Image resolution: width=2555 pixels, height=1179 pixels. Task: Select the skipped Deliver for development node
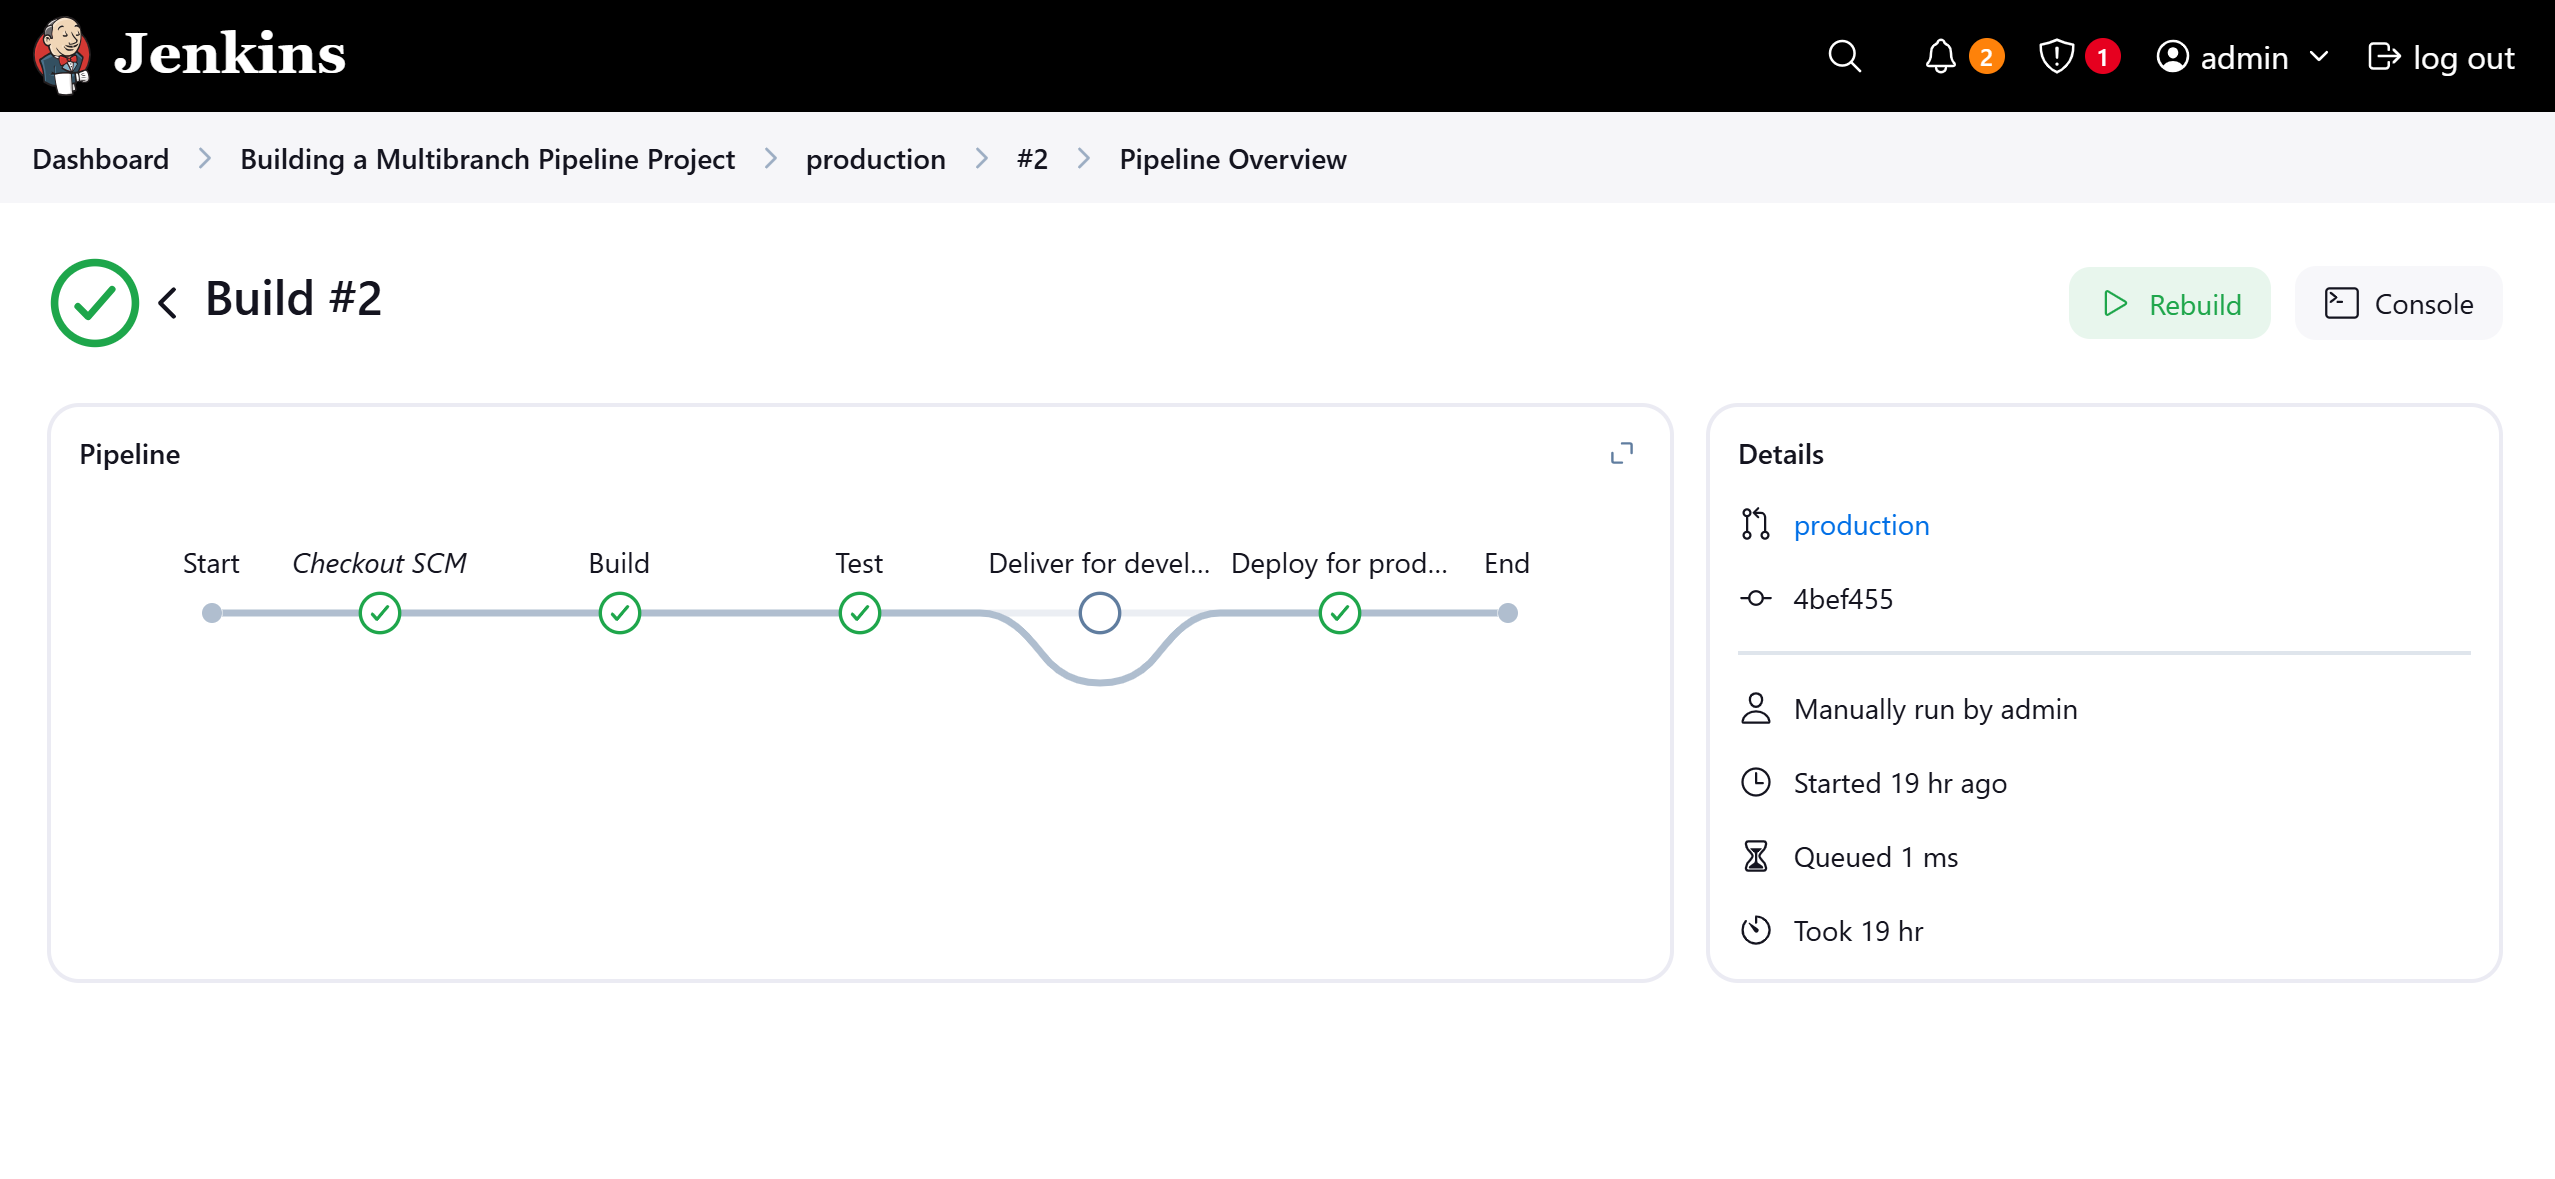coord(1100,613)
